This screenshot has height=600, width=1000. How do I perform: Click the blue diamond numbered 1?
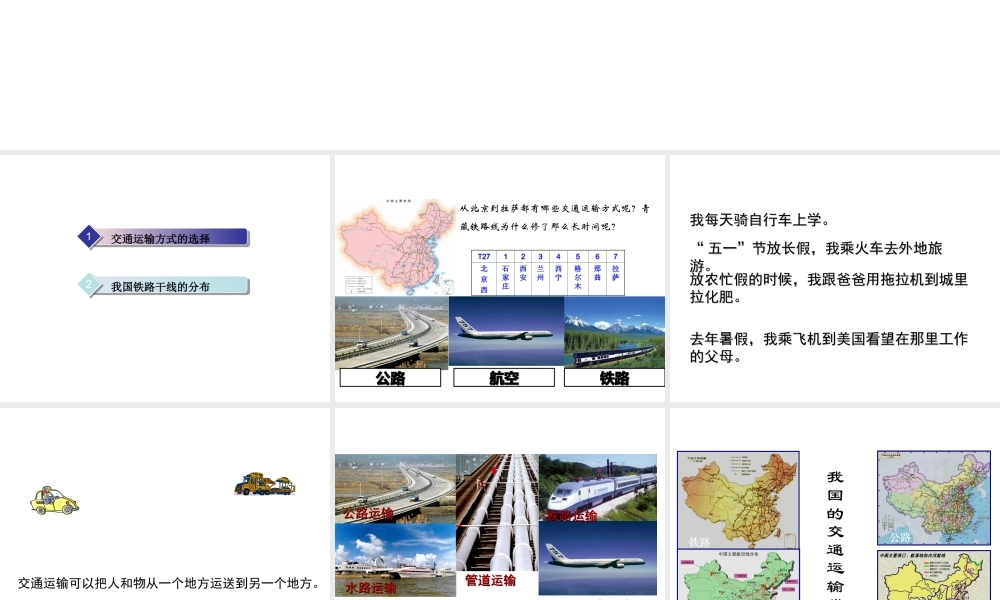[x=89, y=237]
